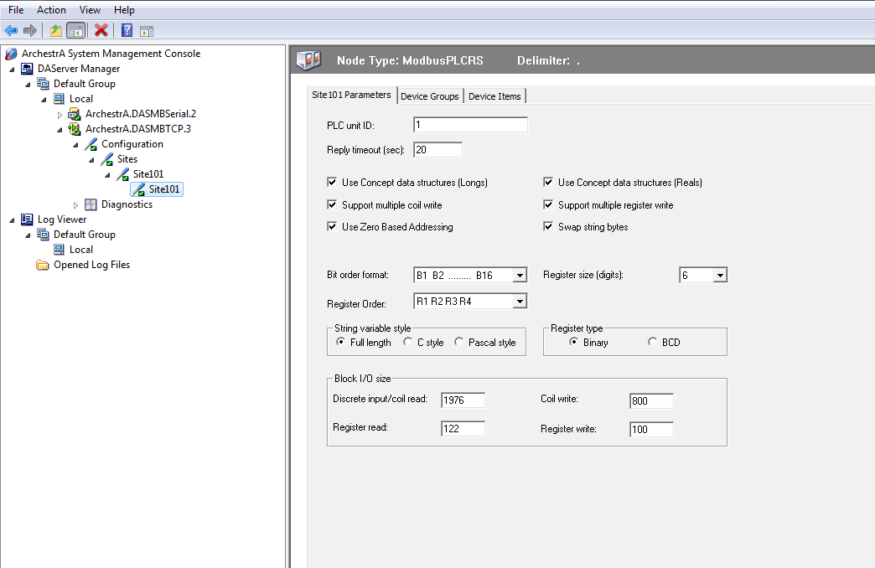
Task: Toggle the Show/Hide console tree icon
Action: pyautogui.click(x=76, y=30)
